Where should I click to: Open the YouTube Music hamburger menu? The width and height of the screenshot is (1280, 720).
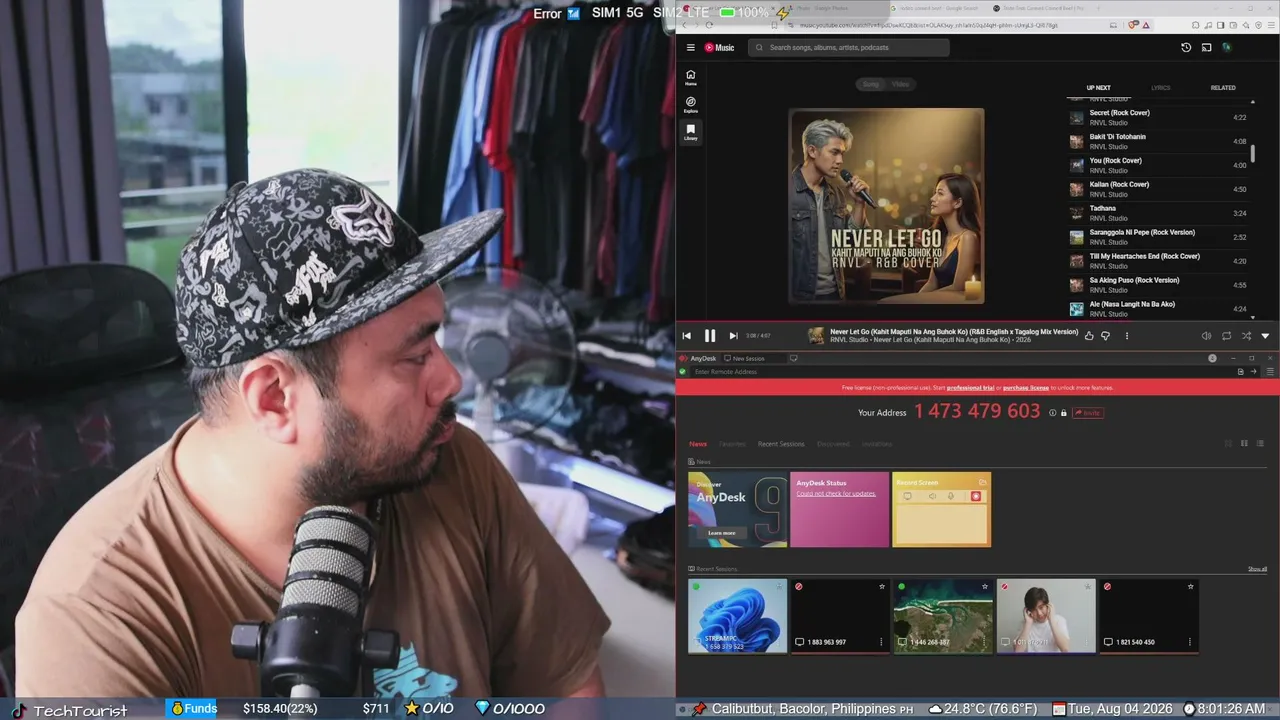(x=690, y=47)
